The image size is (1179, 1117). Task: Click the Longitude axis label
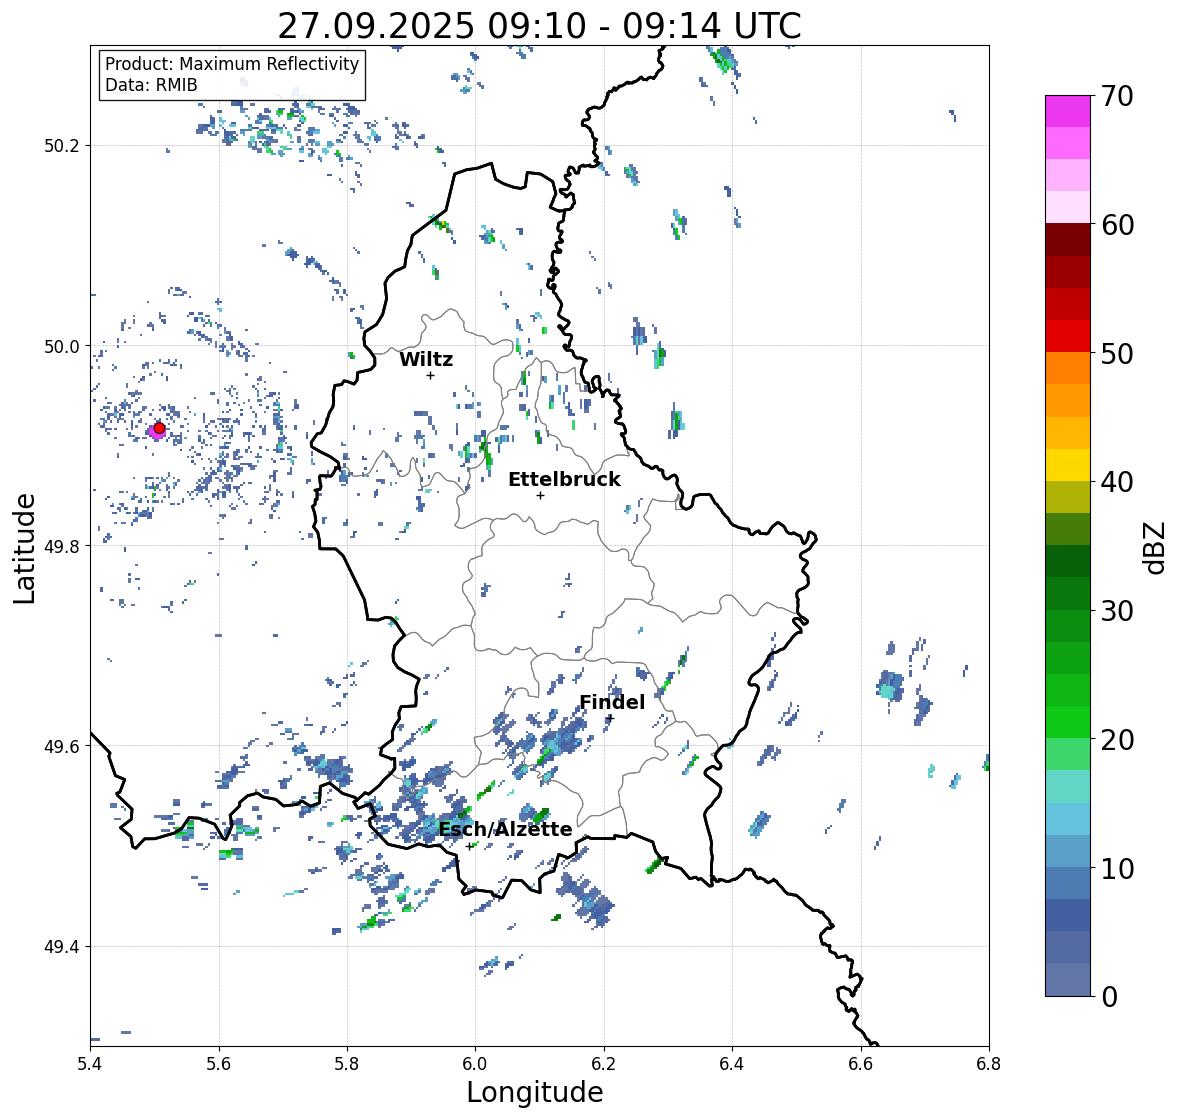click(x=535, y=1092)
